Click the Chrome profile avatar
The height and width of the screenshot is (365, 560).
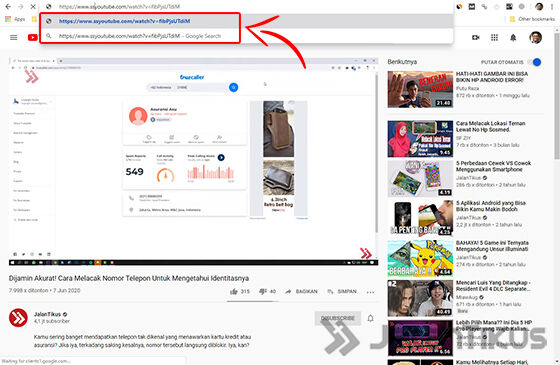click(x=539, y=6)
